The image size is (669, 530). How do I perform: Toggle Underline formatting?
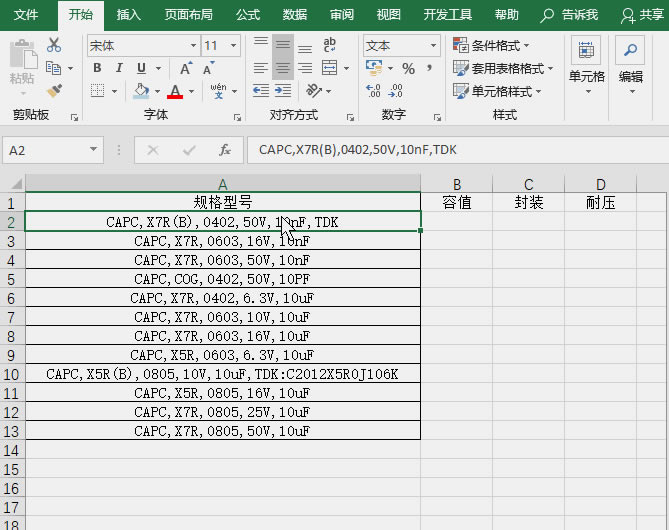(x=141, y=68)
